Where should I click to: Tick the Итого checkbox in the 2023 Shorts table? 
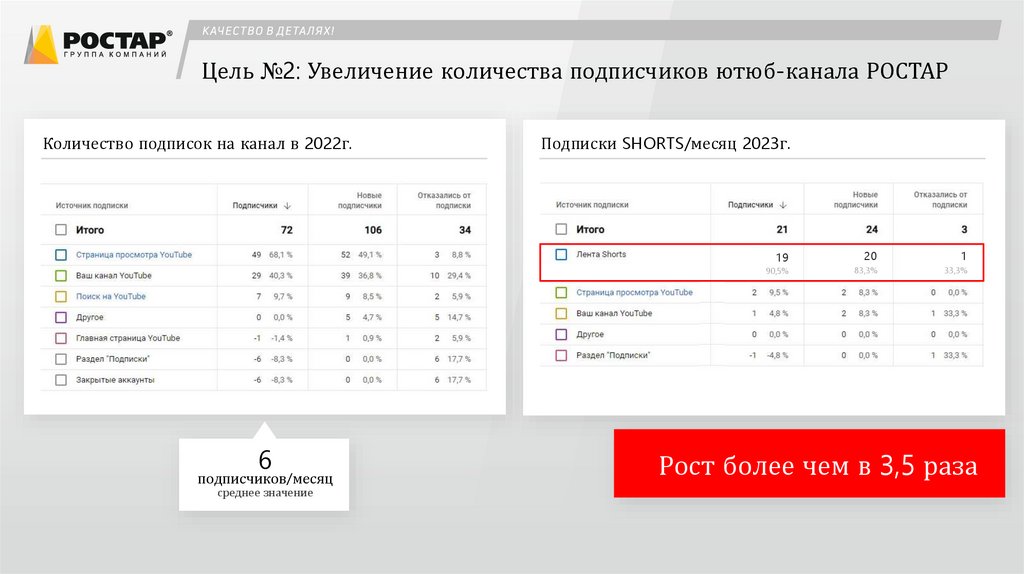point(561,229)
